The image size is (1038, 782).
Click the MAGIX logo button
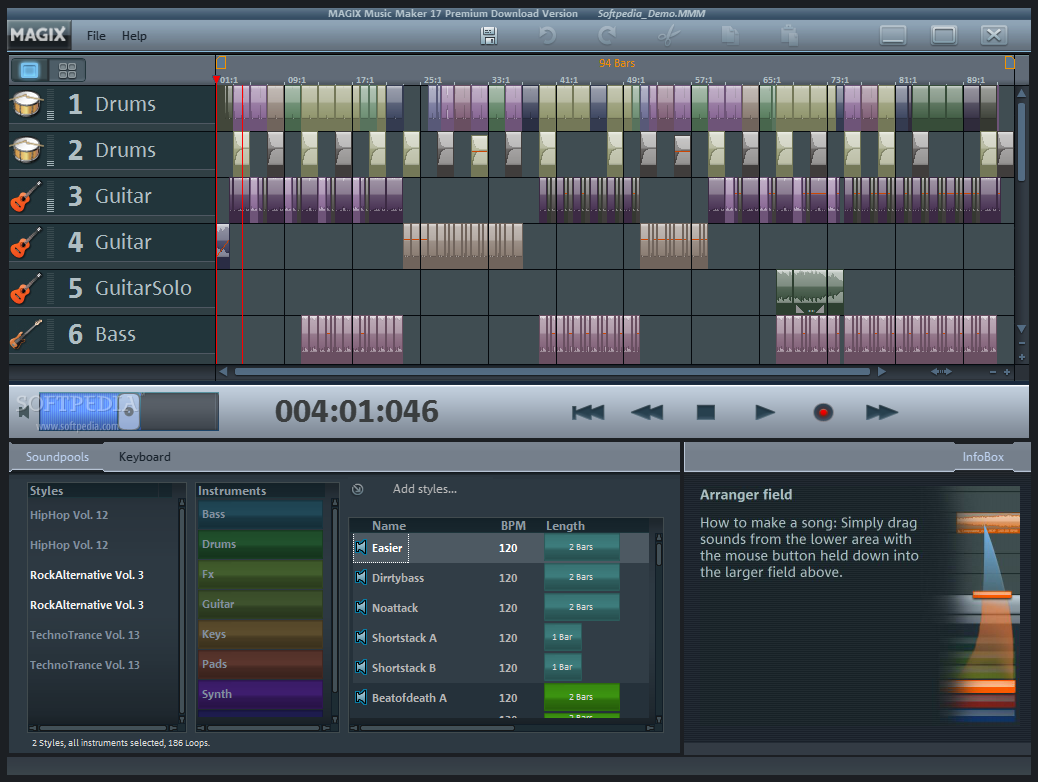(38, 34)
